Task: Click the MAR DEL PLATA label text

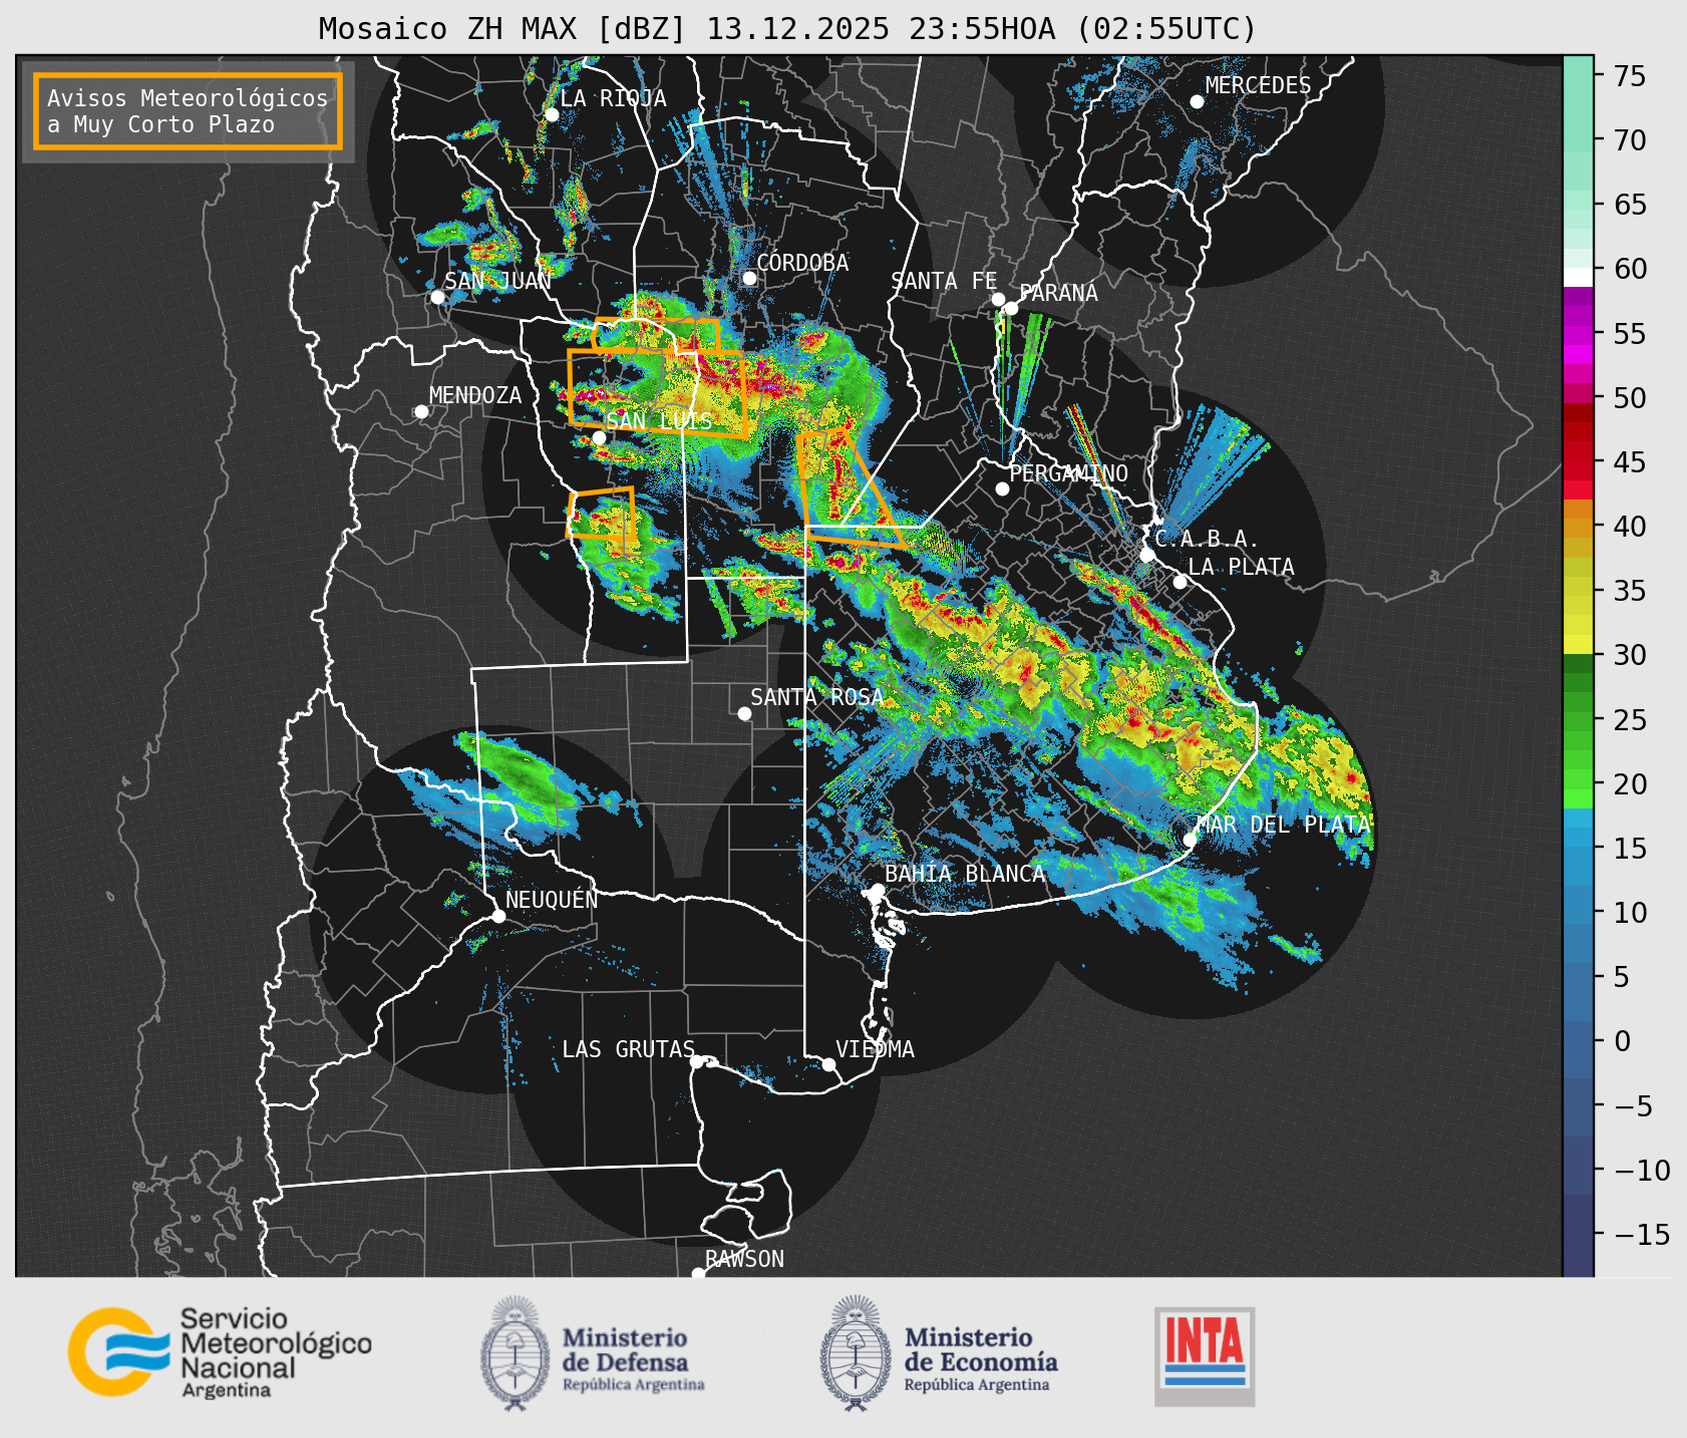Action: pyautogui.click(x=1283, y=824)
